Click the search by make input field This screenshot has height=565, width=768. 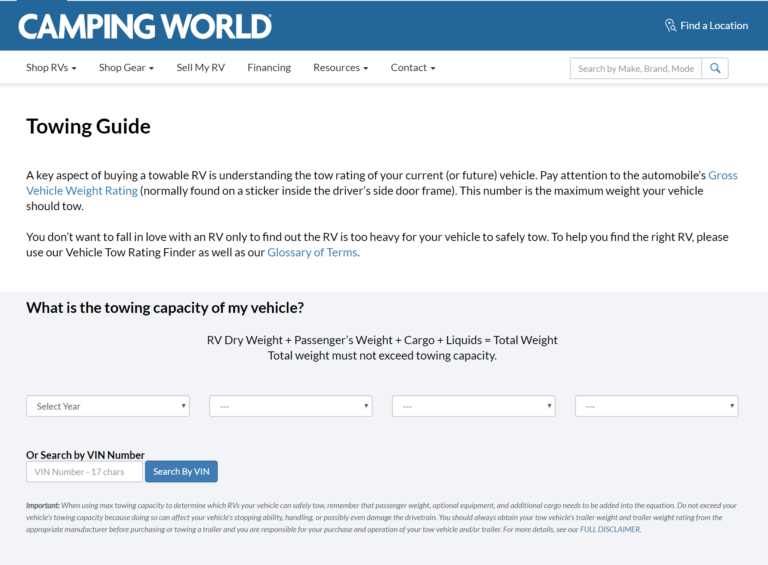click(x=635, y=68)
